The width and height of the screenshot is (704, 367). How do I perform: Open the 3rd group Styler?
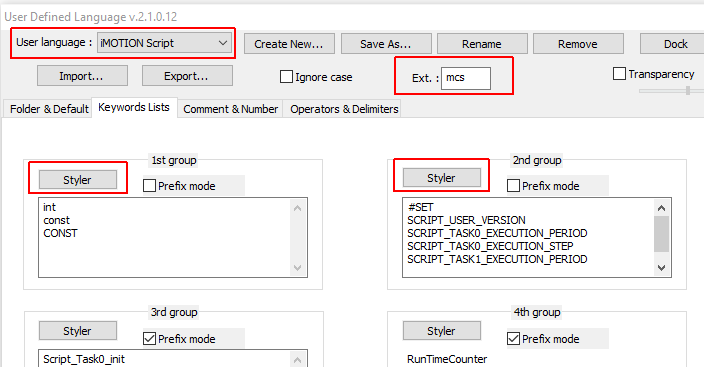click(x=78, y=331)
